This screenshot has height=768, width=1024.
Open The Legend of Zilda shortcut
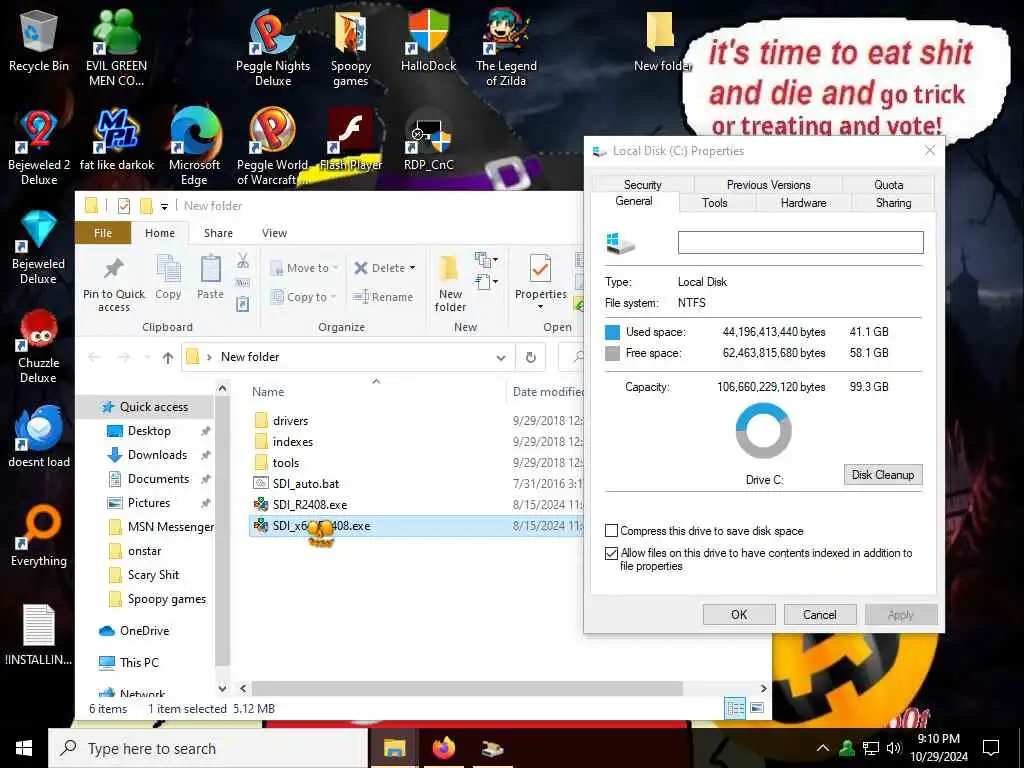point(506,48)
